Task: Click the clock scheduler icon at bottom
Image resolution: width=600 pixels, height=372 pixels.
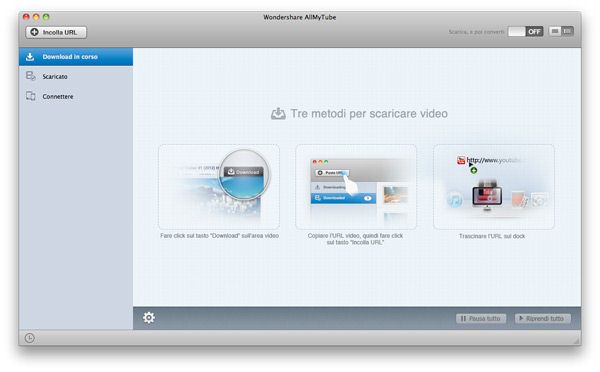Action: click(x=29, y=338)
